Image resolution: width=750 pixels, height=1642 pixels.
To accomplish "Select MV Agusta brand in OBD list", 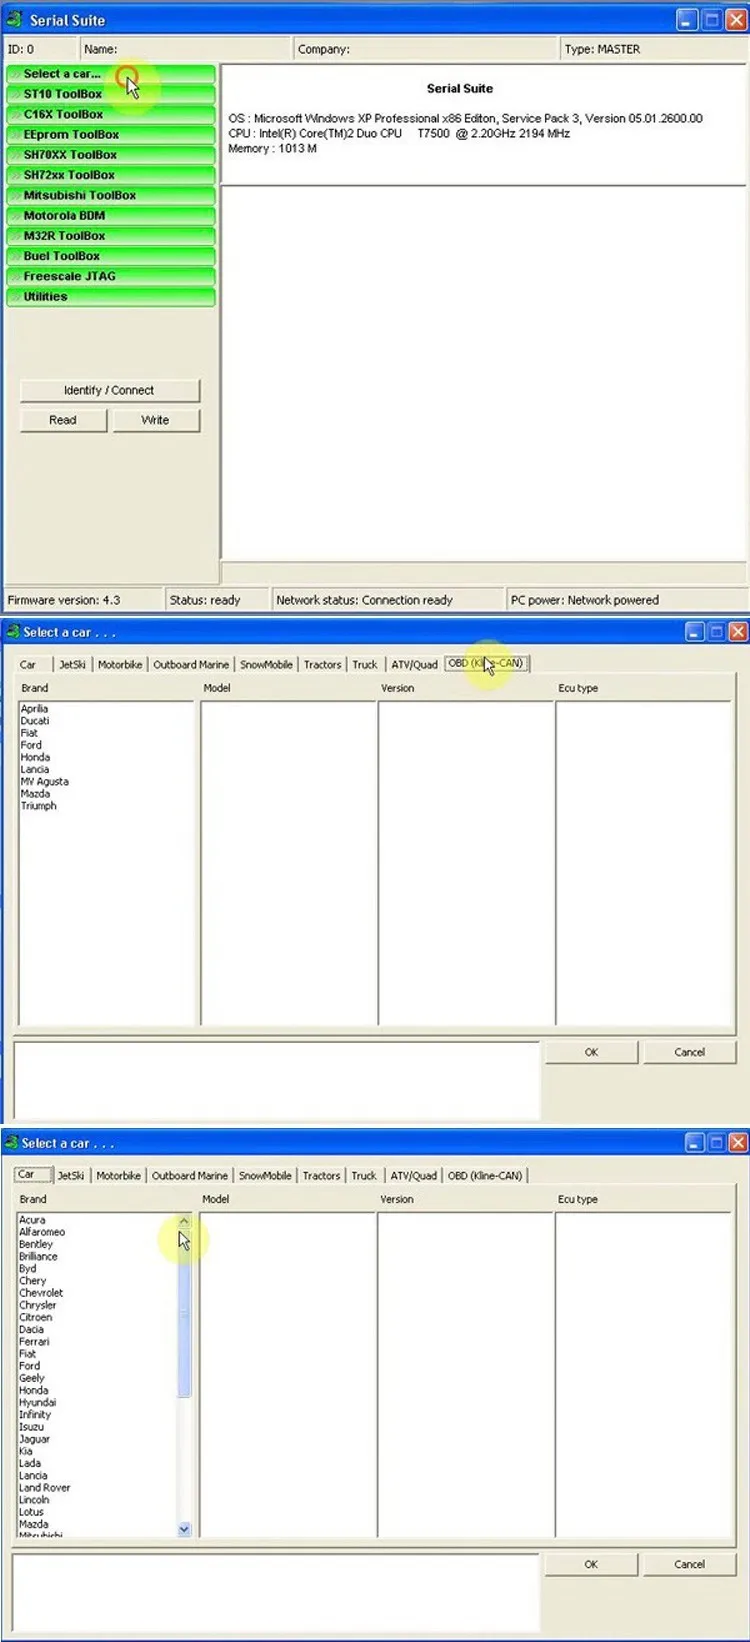I will pos(45,782).
